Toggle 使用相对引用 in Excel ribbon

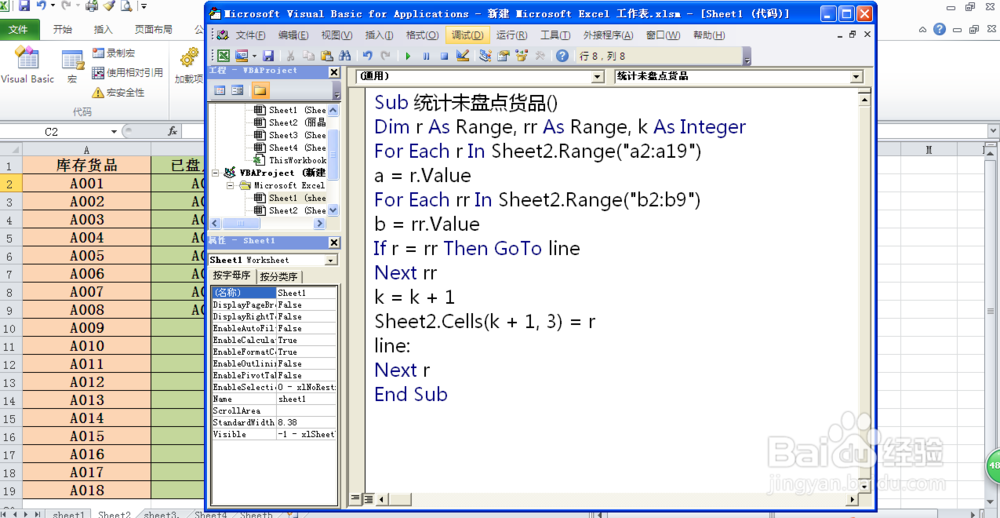point(128,73)
